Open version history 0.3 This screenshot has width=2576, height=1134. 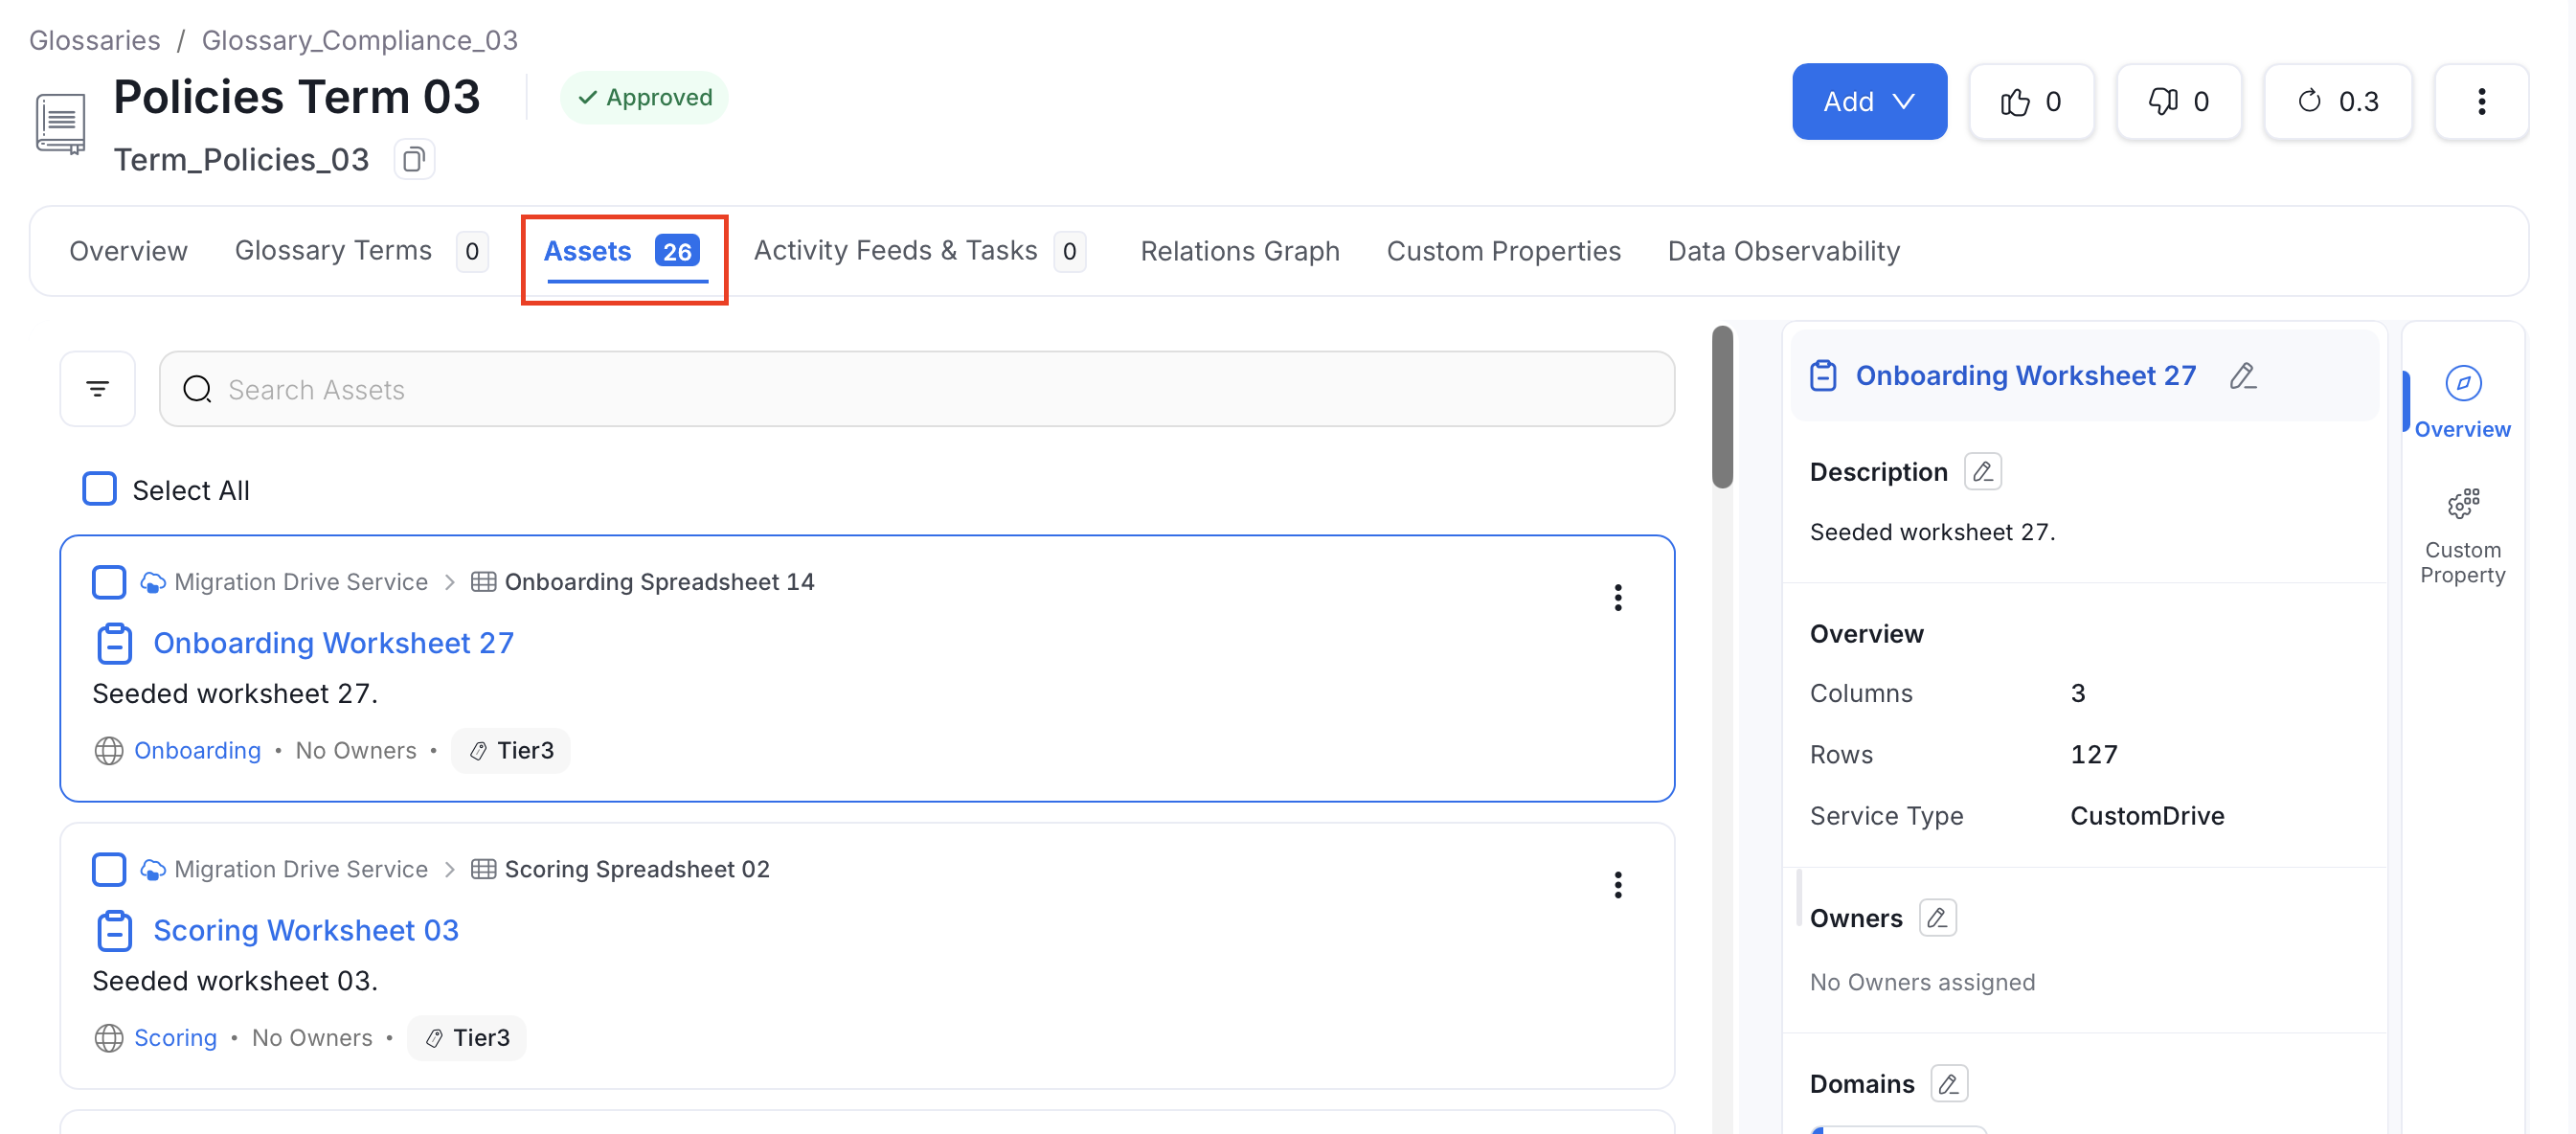click(2337, 101)
